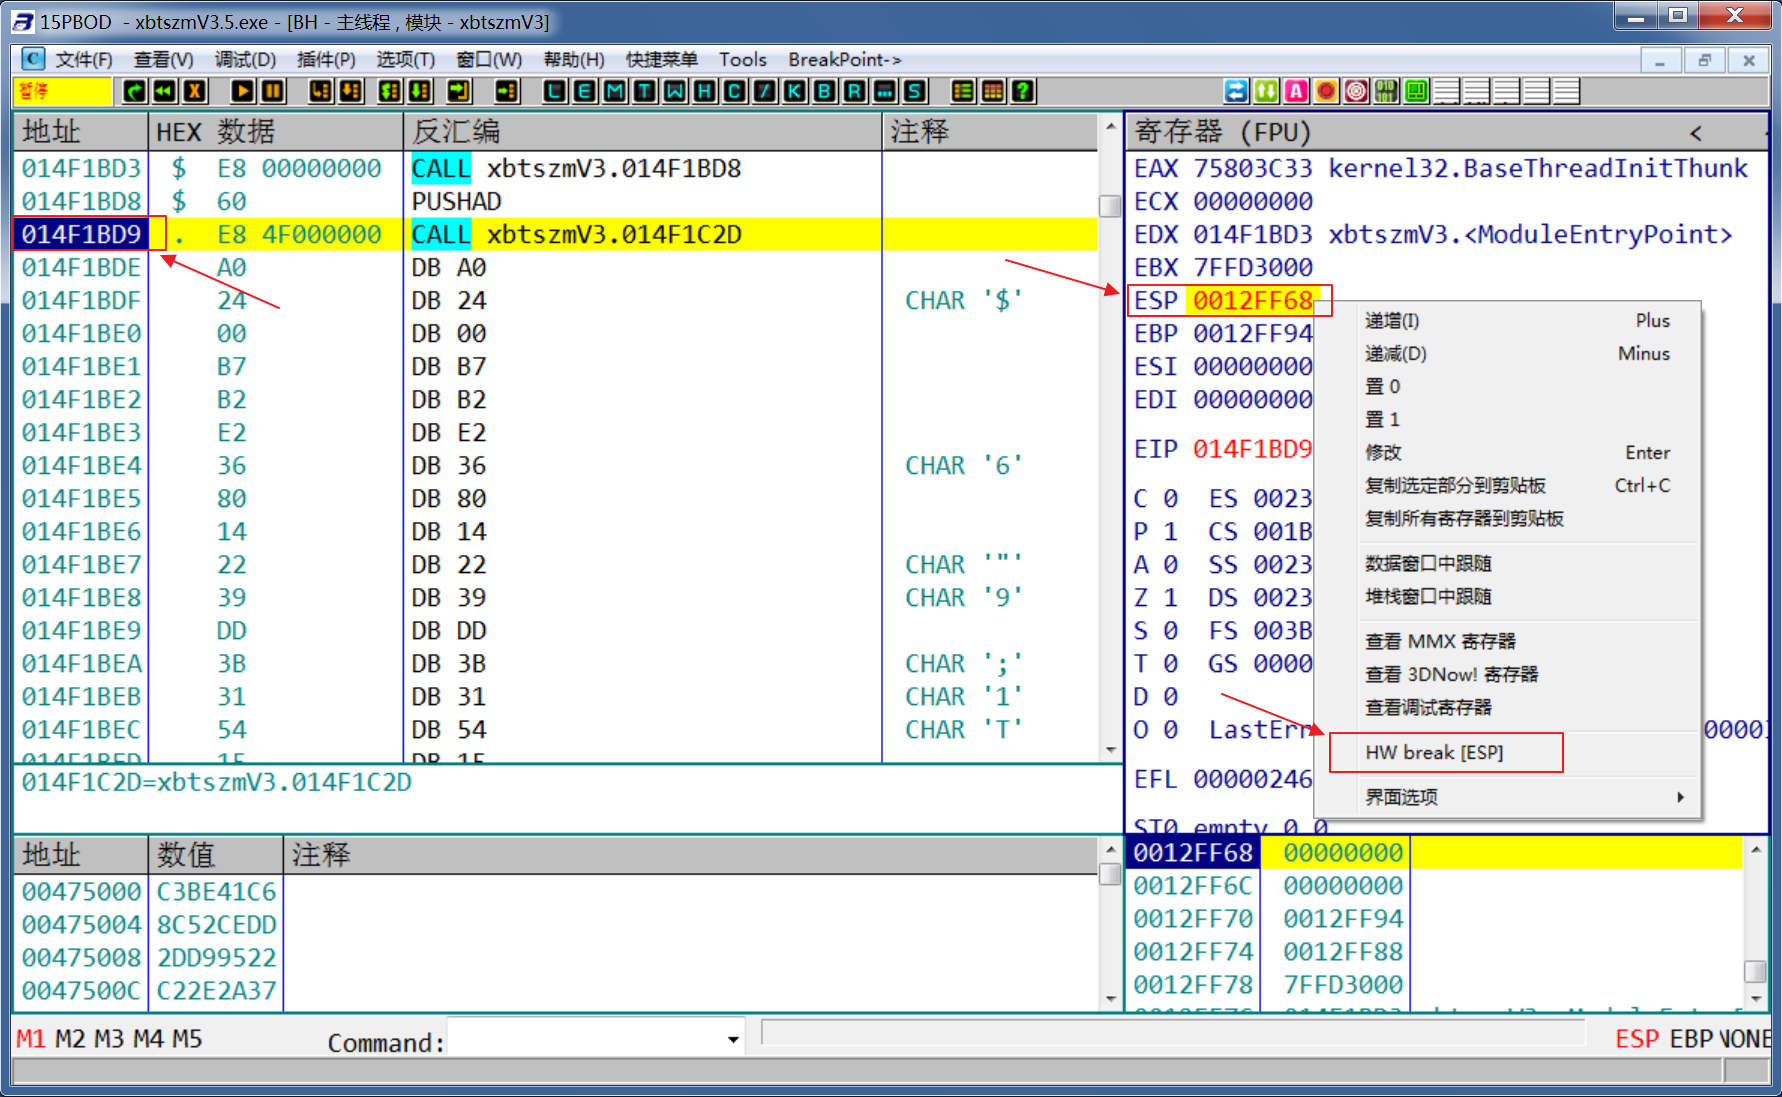
Task: Click the EBP button in status bar
Action: coord(1692,1039)
